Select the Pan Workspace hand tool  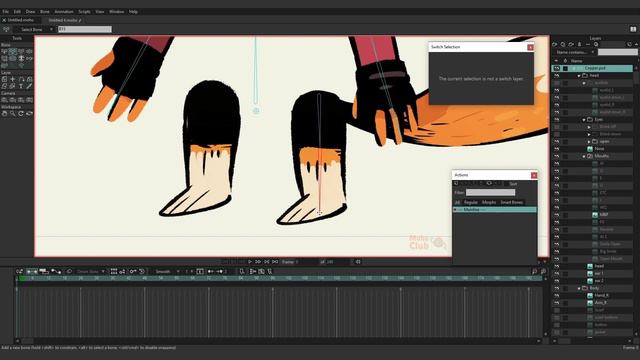[x=4, y=114]
